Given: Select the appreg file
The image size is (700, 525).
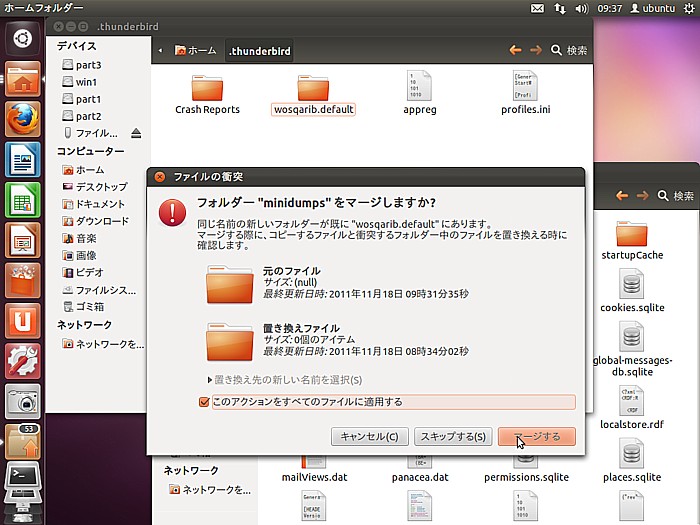Looking at the screenshot, I should coord(420,93).
